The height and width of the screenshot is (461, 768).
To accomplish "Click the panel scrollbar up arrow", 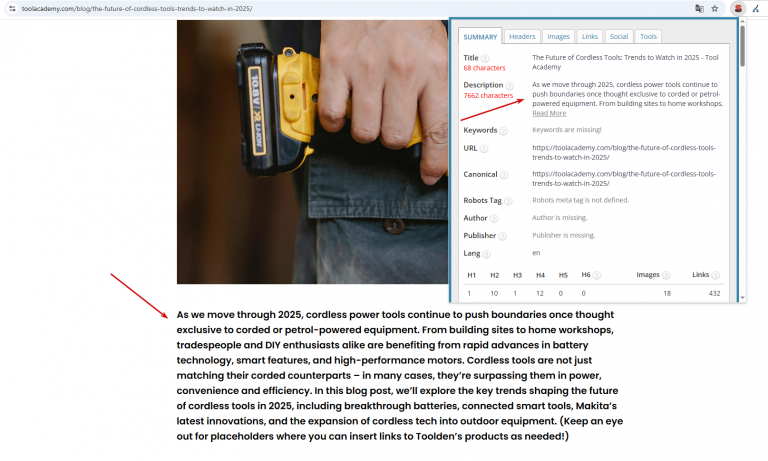I will 743,22.
